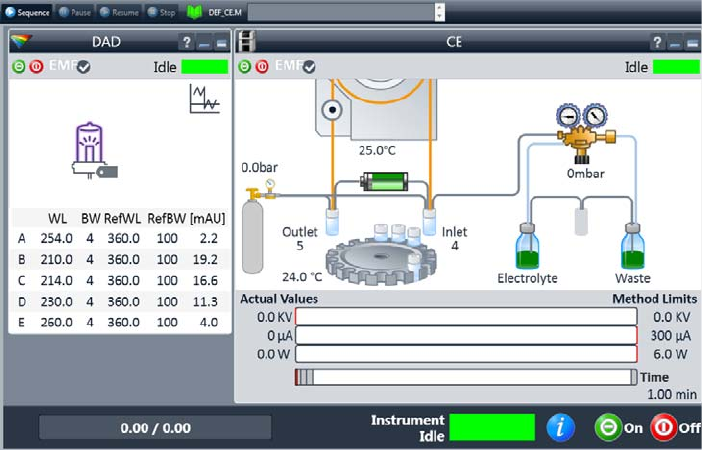Click the toolbar field's down arrow

point(440,17)
